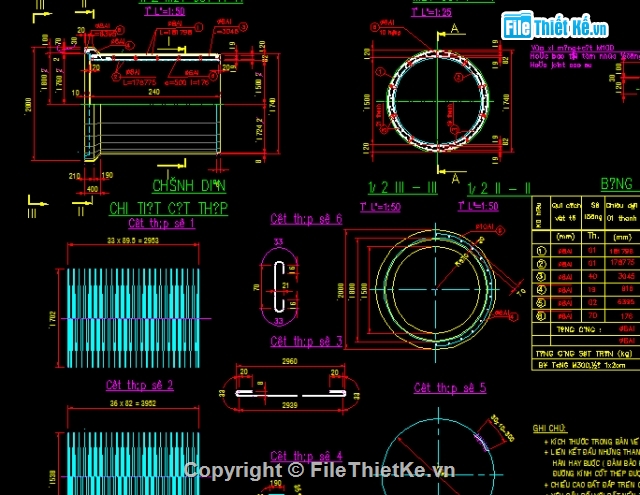Click the '1/ 2 III - III' section title
The width and height of the screenshot is (640, 495).
tap(402, 188)
